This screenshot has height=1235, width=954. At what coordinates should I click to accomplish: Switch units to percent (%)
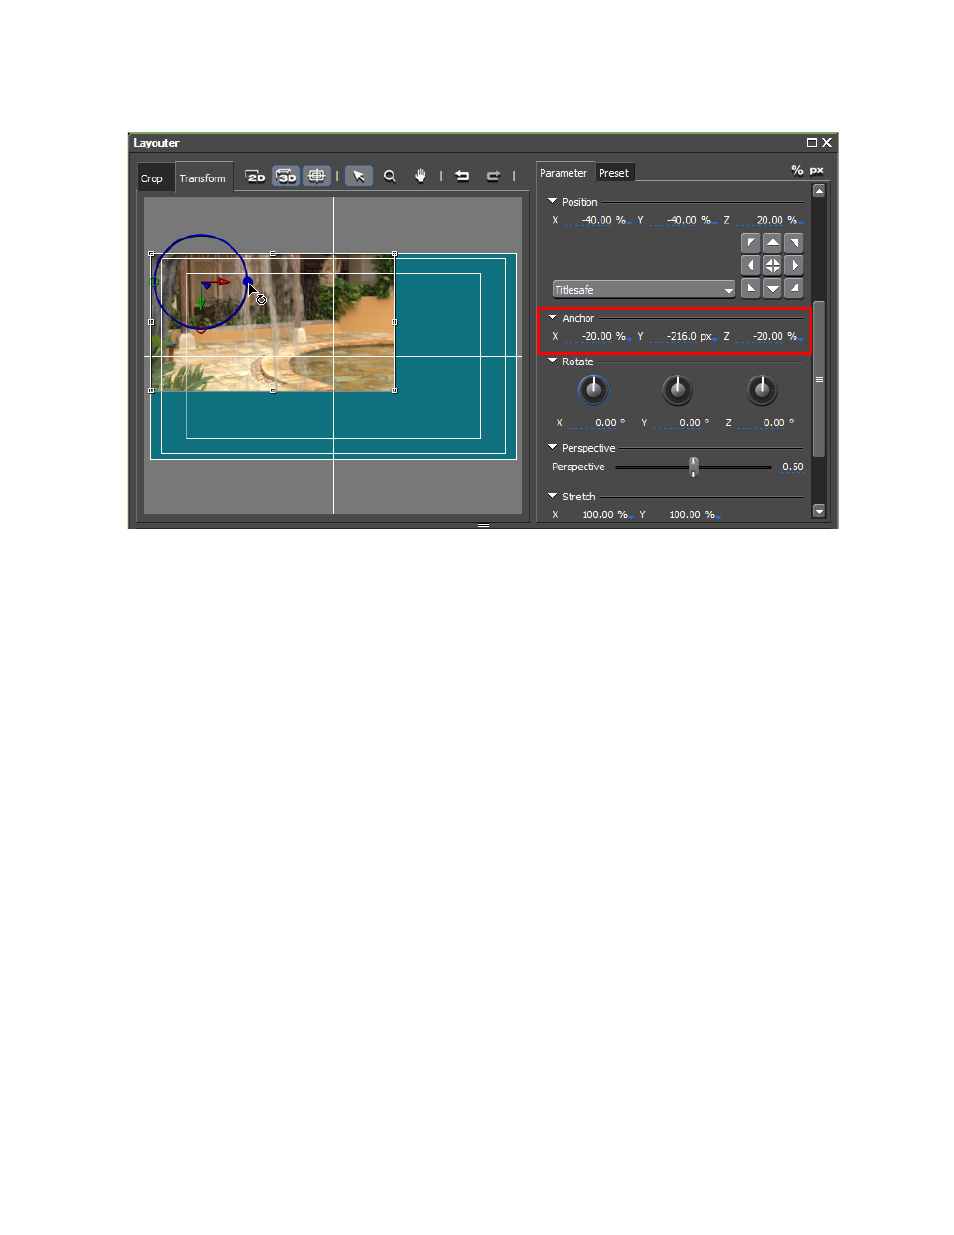coord(797,170)
